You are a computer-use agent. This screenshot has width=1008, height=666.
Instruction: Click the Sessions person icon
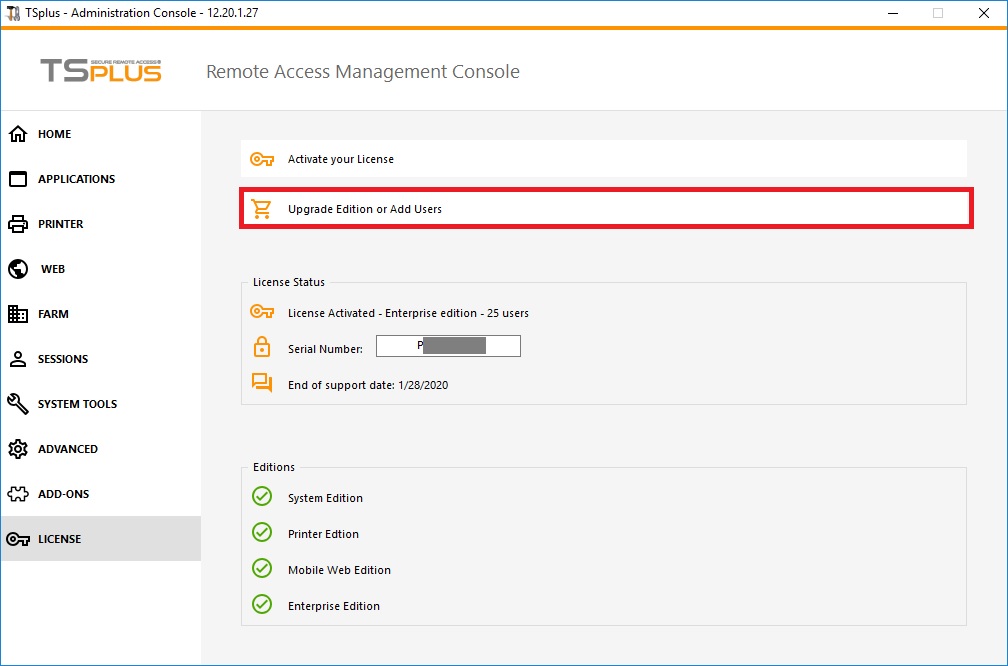(18, 359)
